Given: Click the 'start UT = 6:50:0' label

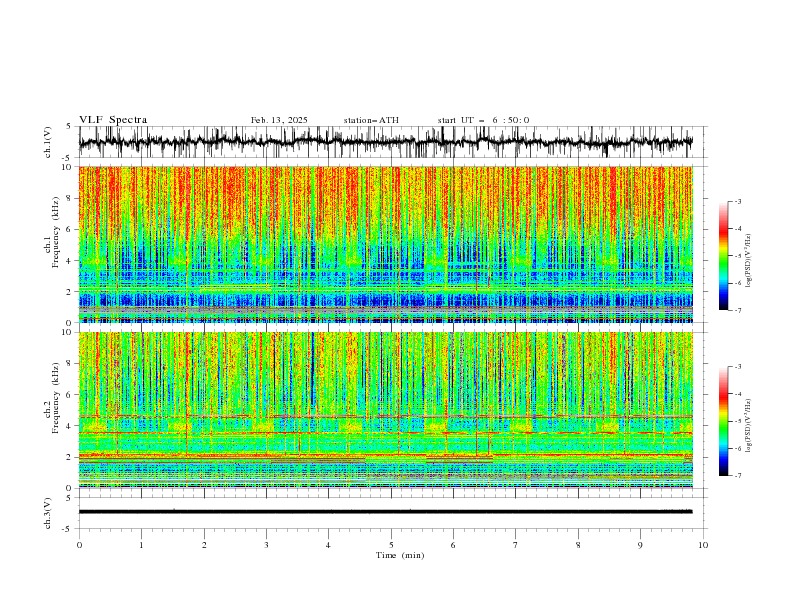Looking at the screenshot, I should pyautogui.click(x=483, y=120).
